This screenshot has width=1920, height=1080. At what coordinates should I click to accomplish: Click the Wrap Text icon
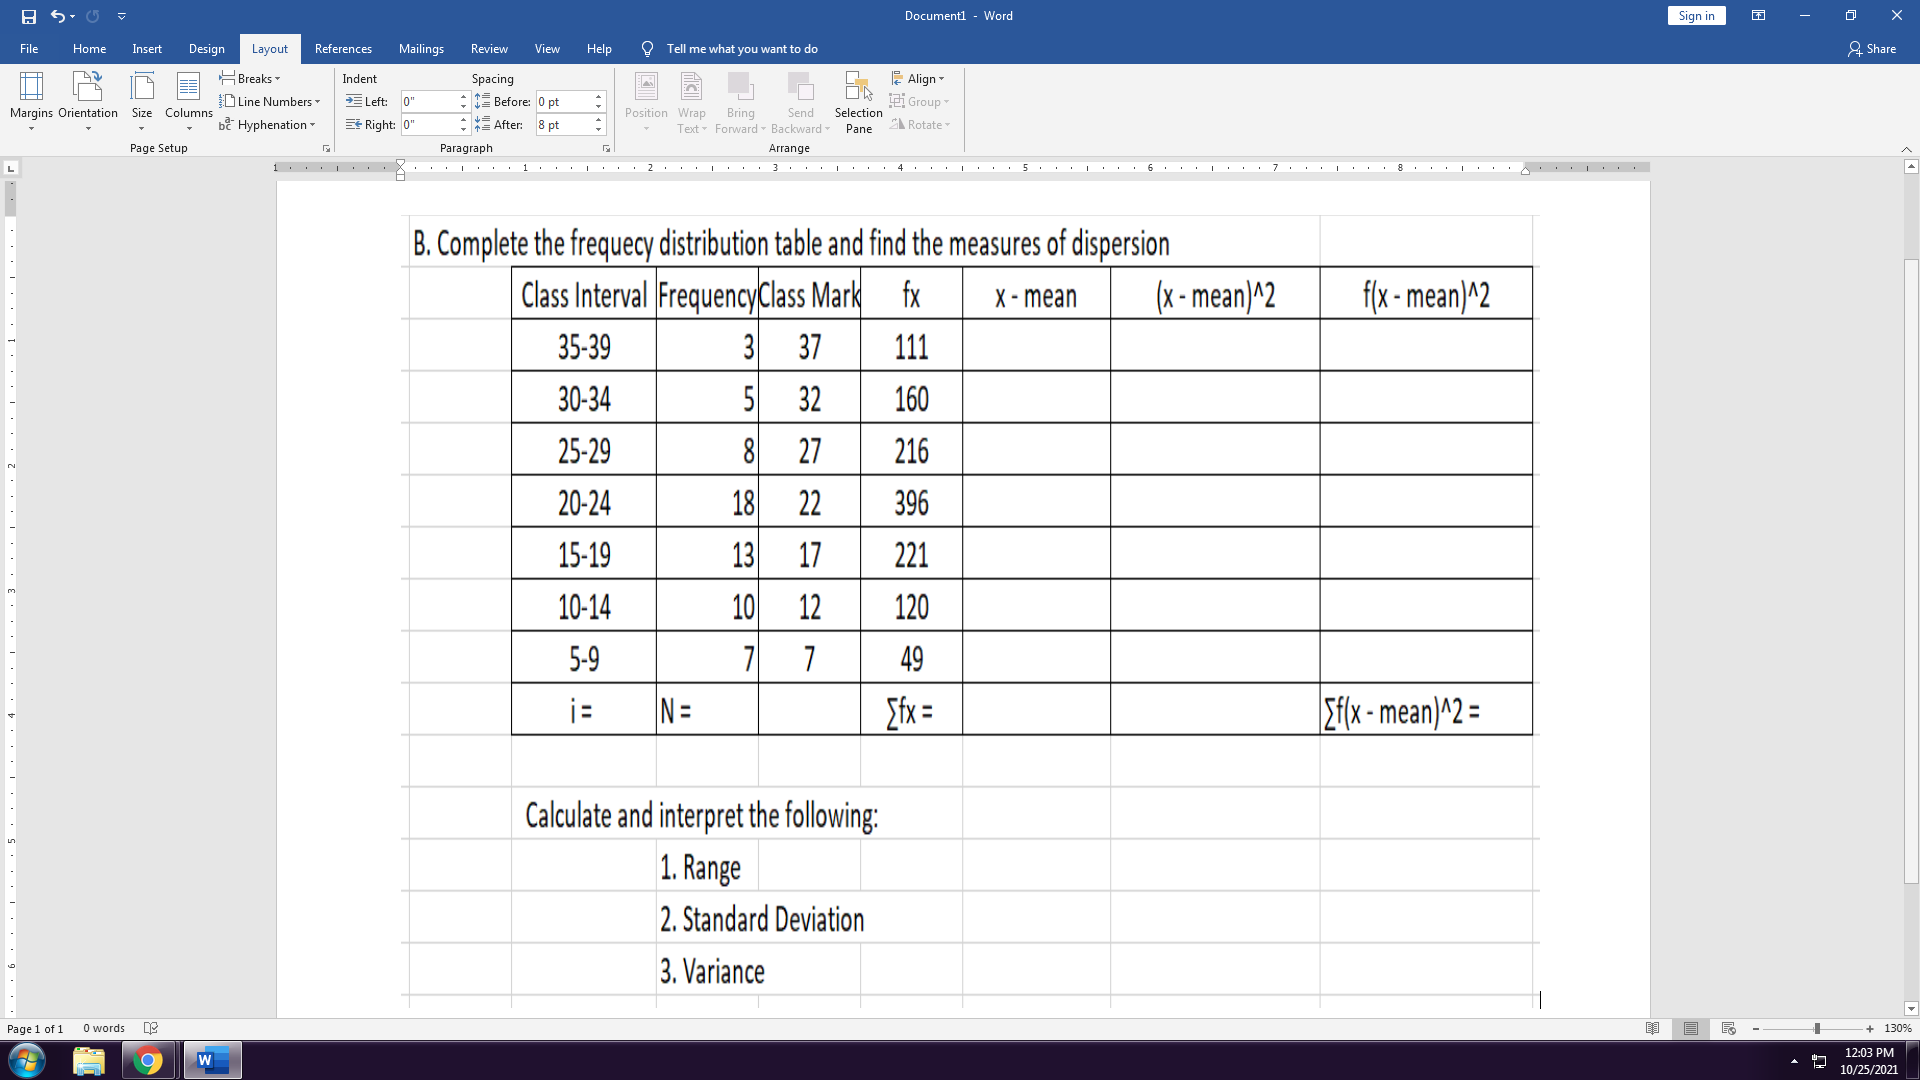[691, 100]
